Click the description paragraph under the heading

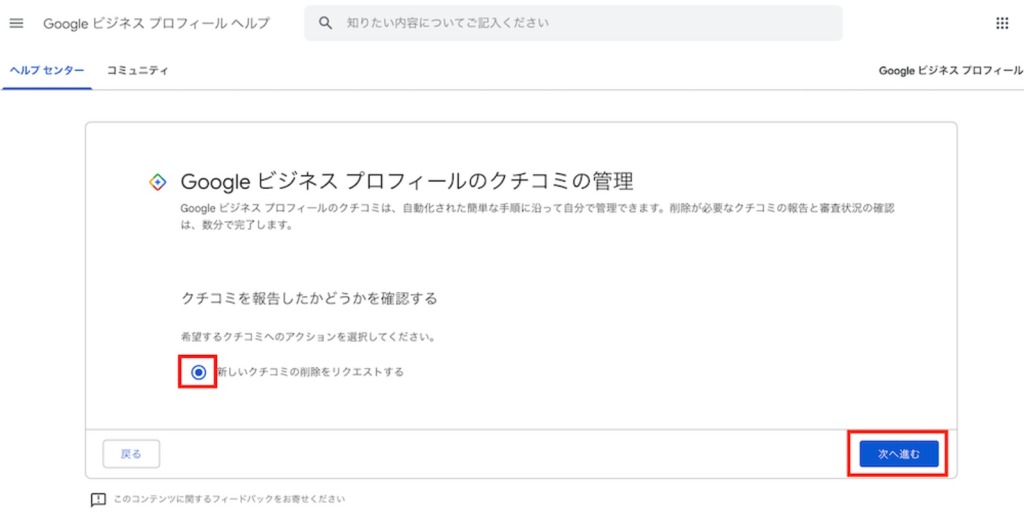pyautogui.click(x=535, y=216)
